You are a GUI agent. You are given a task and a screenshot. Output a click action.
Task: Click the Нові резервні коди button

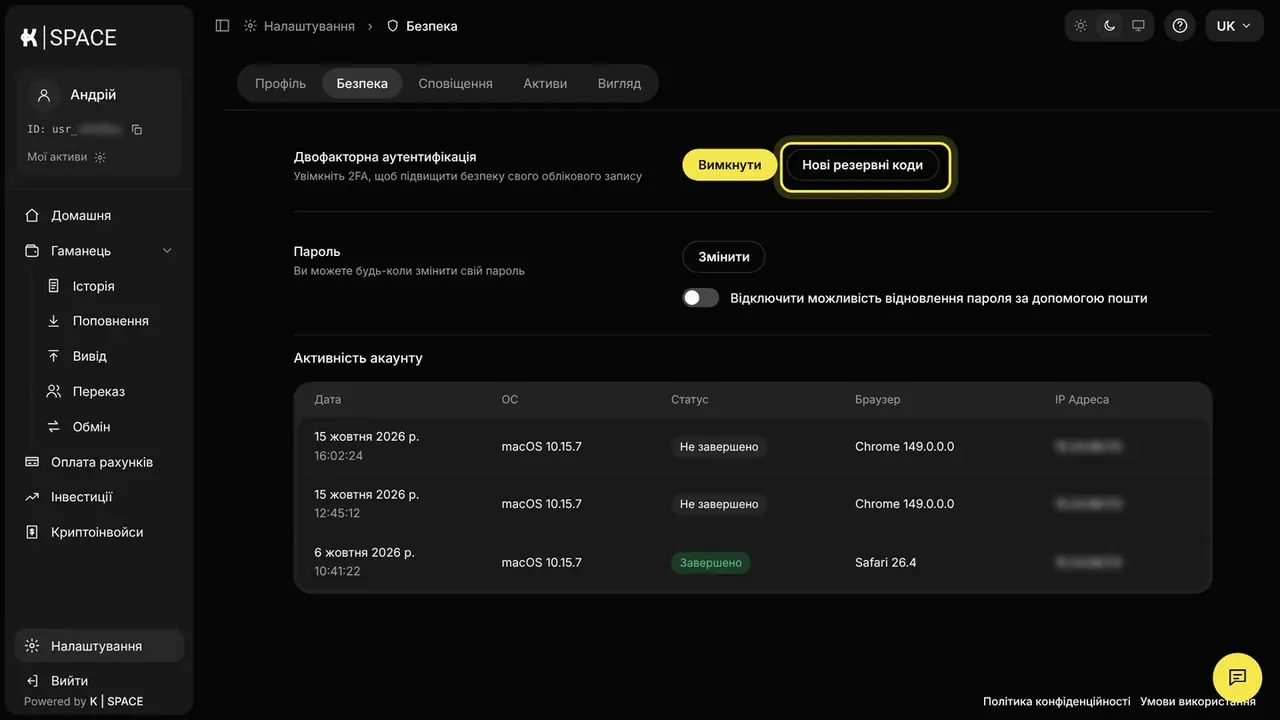coord(863,165)
